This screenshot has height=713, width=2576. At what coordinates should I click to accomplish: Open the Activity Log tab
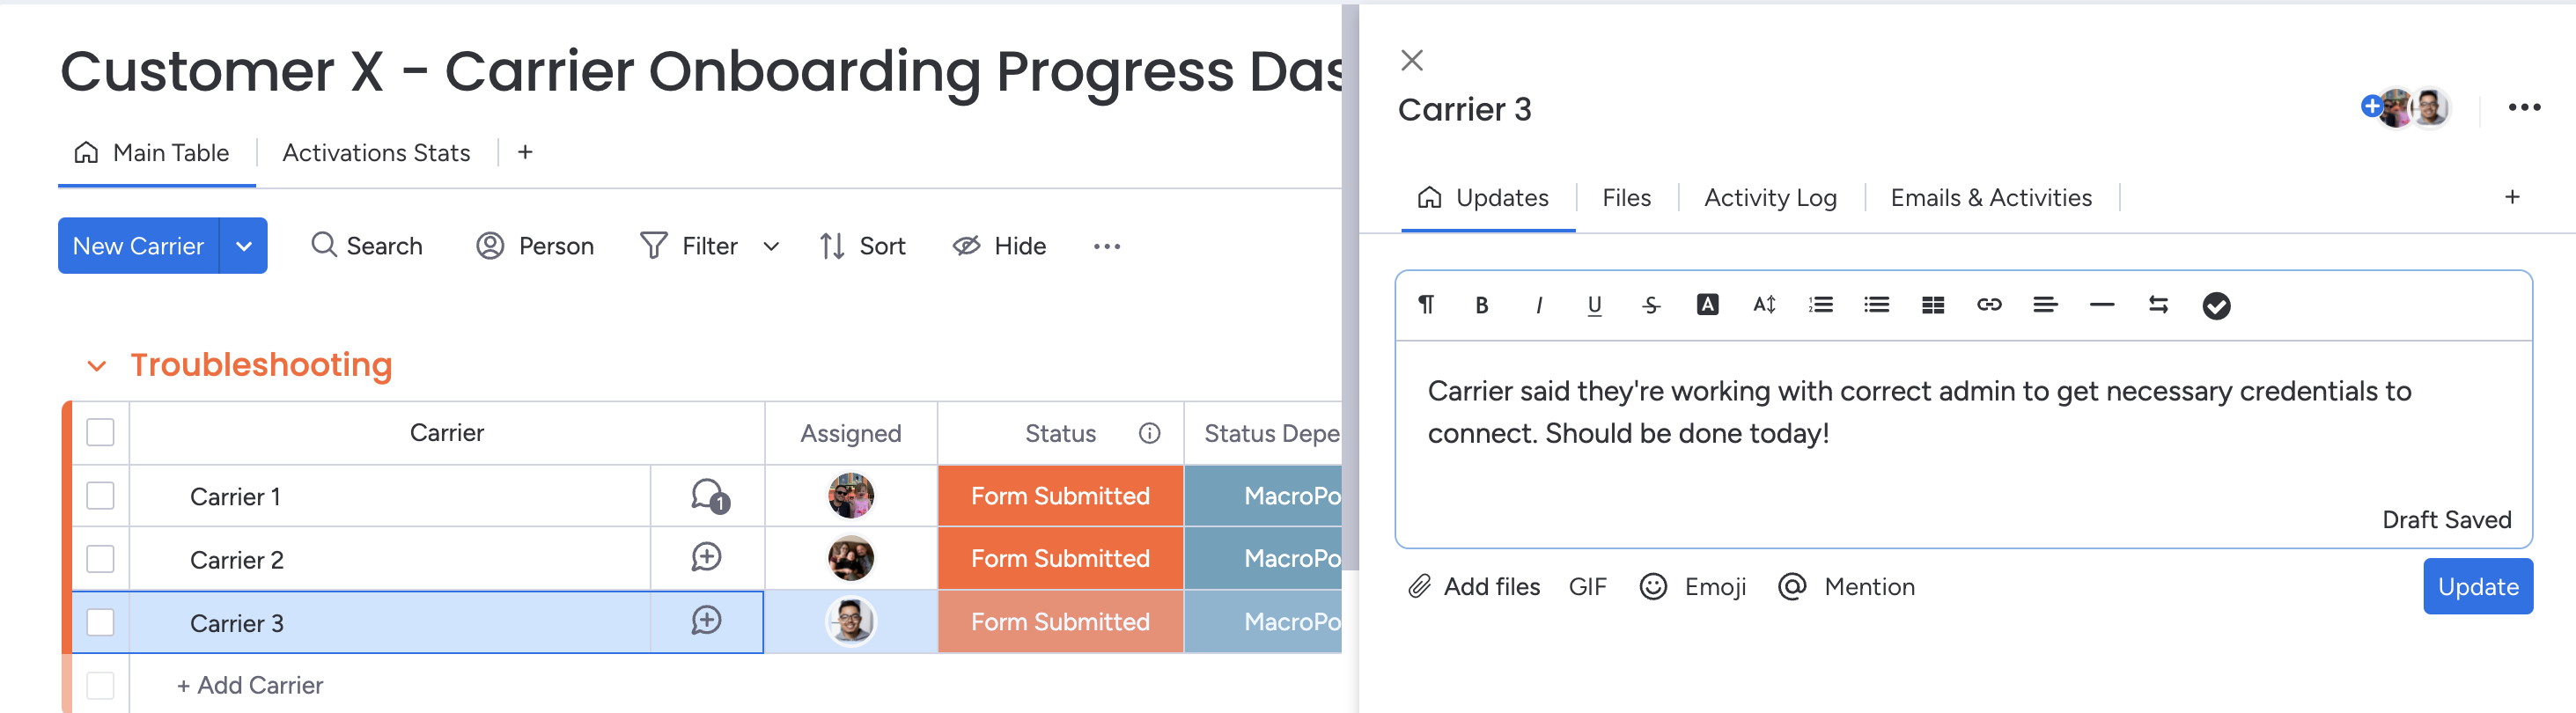coord(1770,198)
